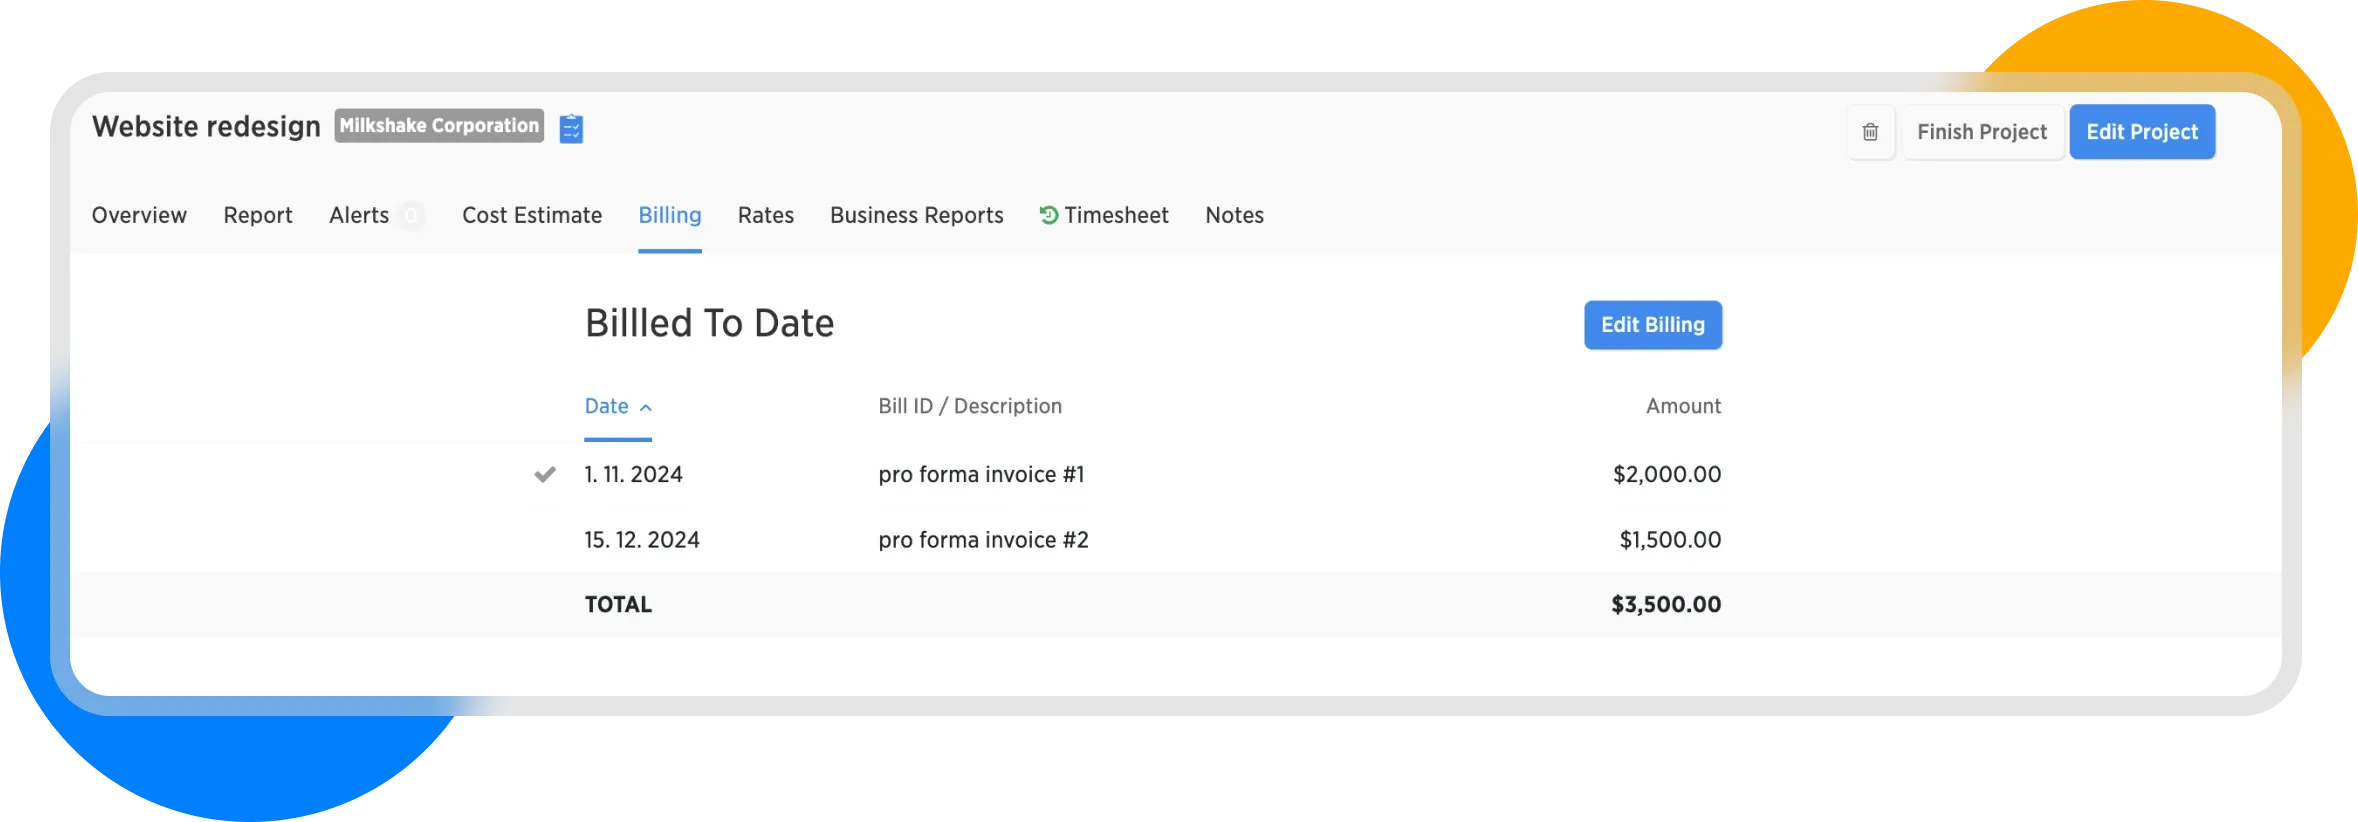
Task: Go to the Cost Estimate tab
Action: click(532, 215)
